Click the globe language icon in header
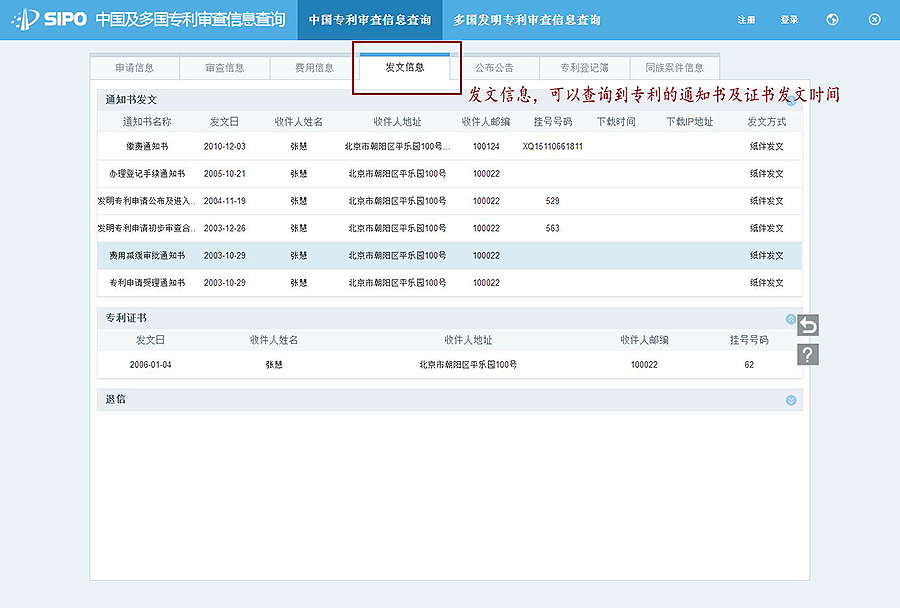Viewport: 900px width, 608px height. 832,20
